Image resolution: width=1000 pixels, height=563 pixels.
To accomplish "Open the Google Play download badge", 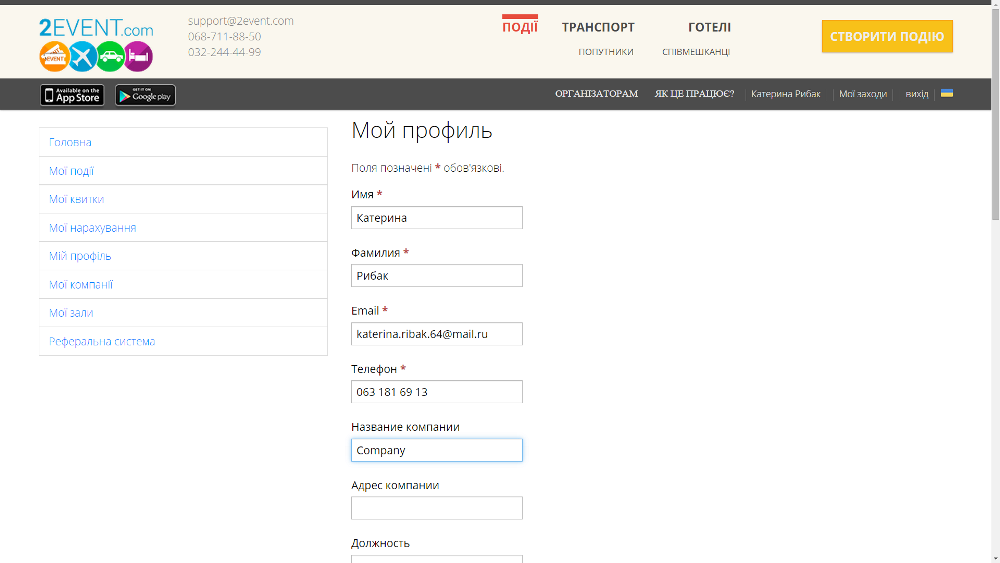I will click(x=145, y=95).
